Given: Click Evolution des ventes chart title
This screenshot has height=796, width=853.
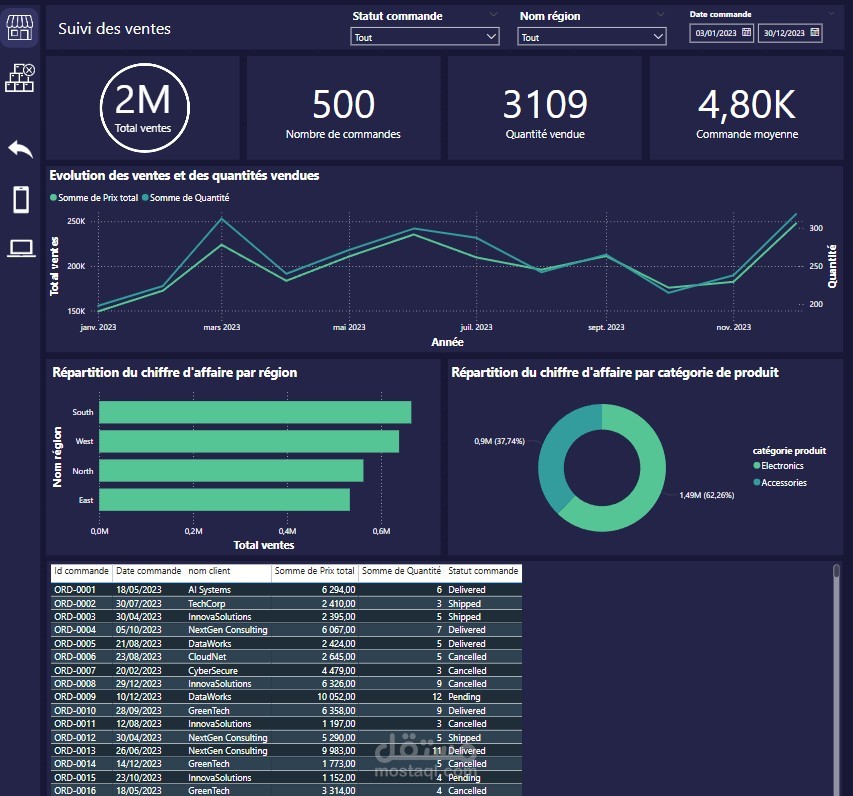Looking at the screenshot, I should (x=184, y=175).
